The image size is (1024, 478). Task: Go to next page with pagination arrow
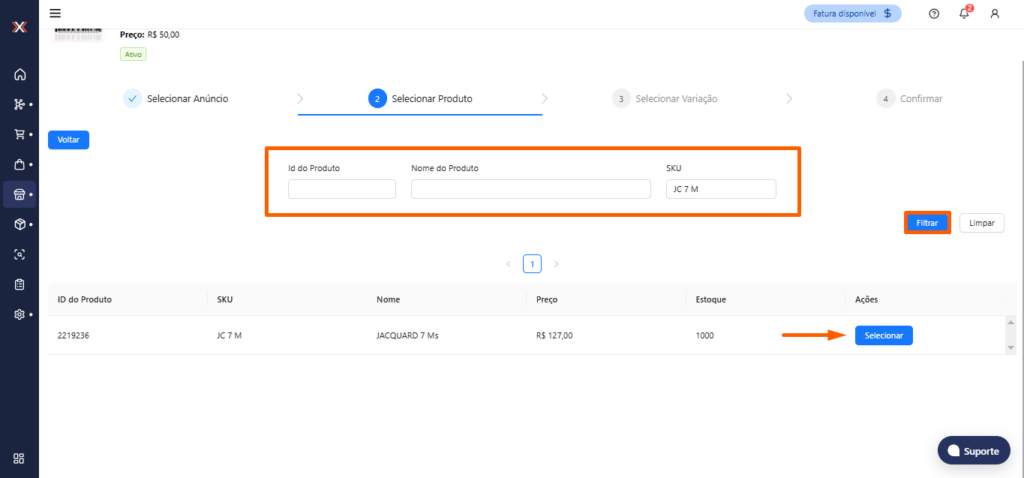556,264
